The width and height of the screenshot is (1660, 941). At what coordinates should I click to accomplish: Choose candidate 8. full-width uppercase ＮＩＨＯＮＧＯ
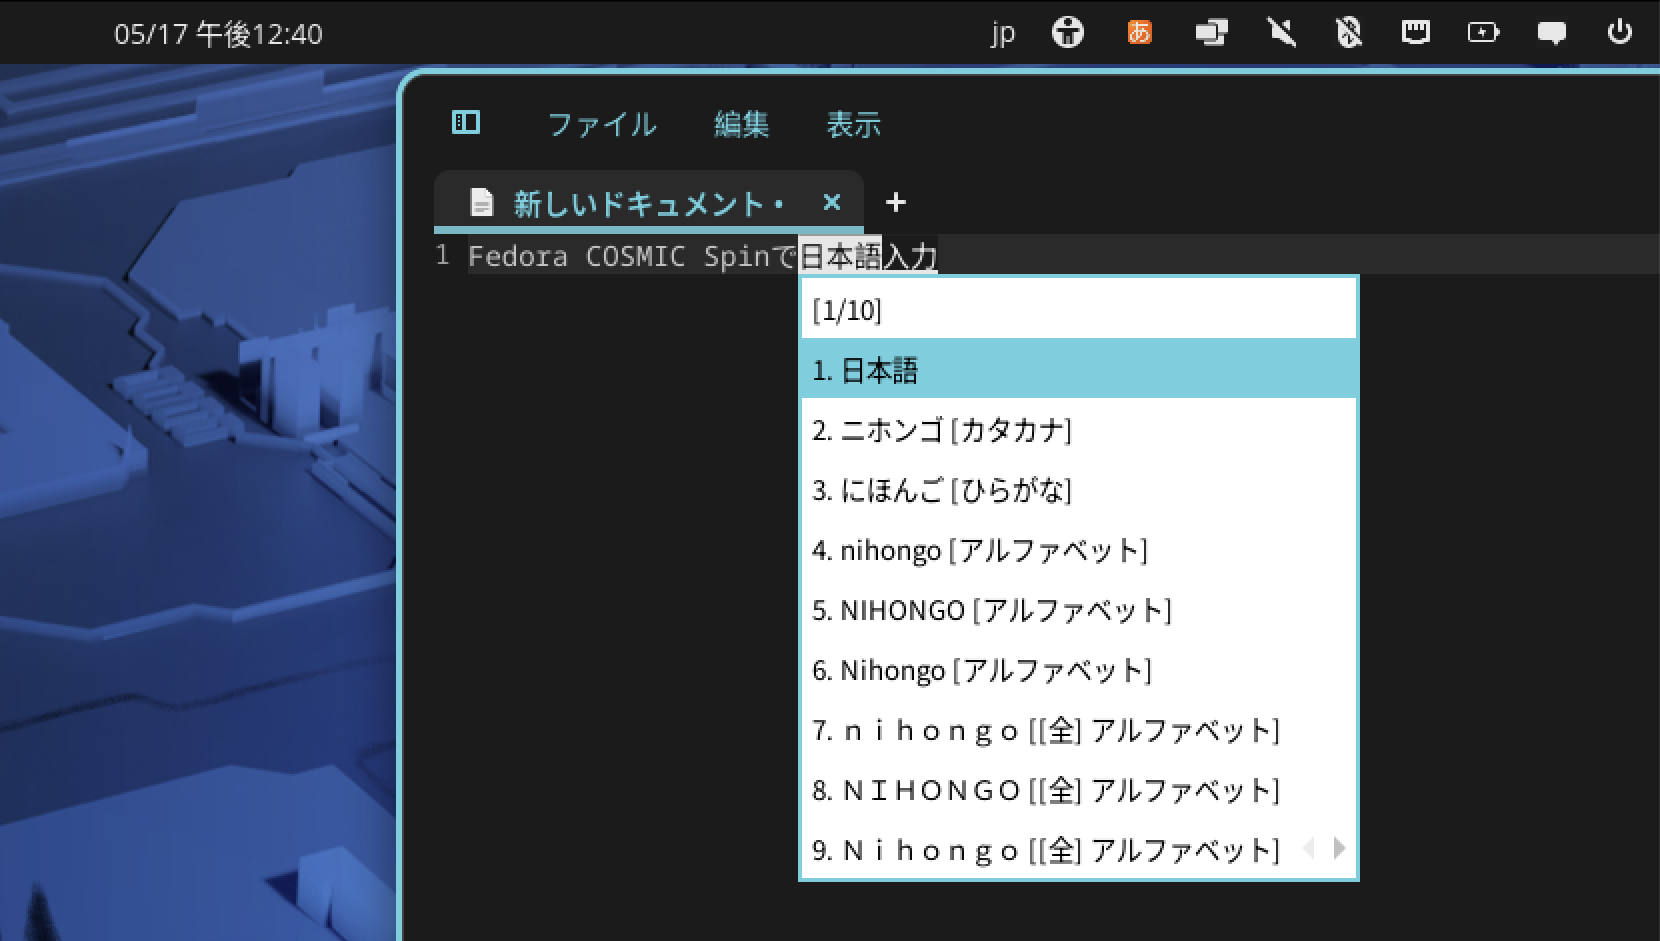[x=1079, y=790]
